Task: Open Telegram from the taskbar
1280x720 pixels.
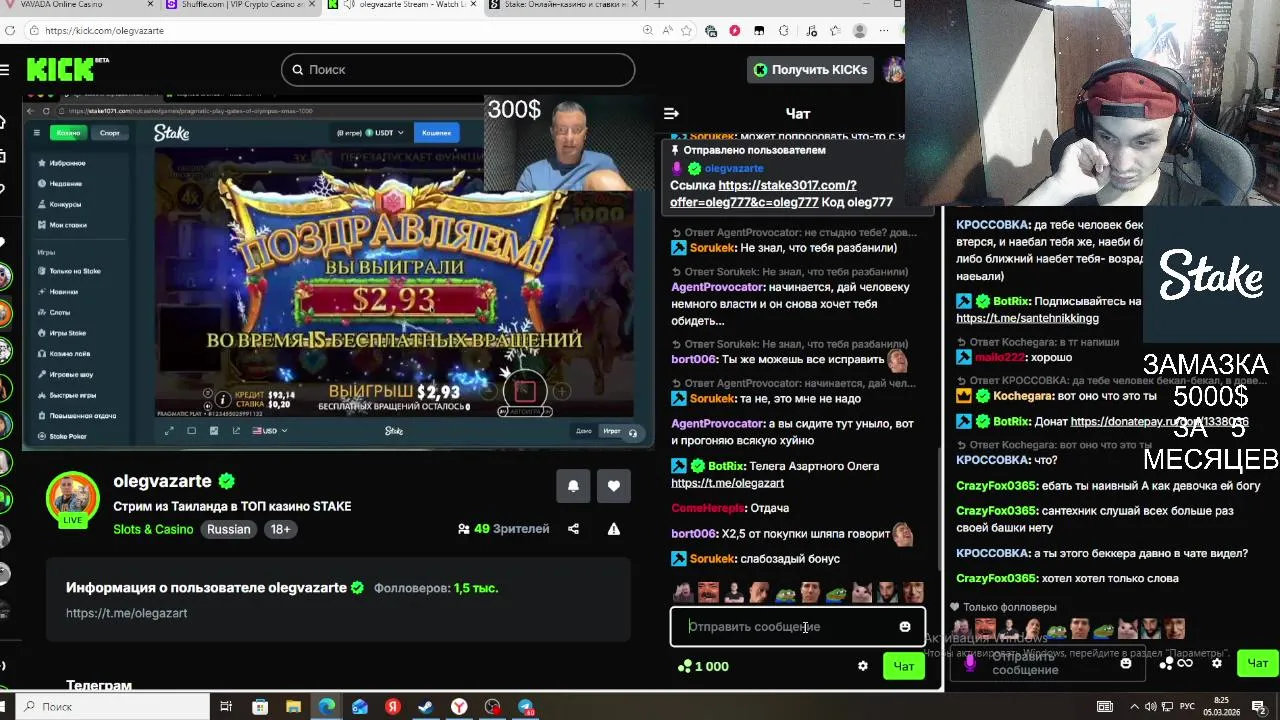Action: (526, 706)
